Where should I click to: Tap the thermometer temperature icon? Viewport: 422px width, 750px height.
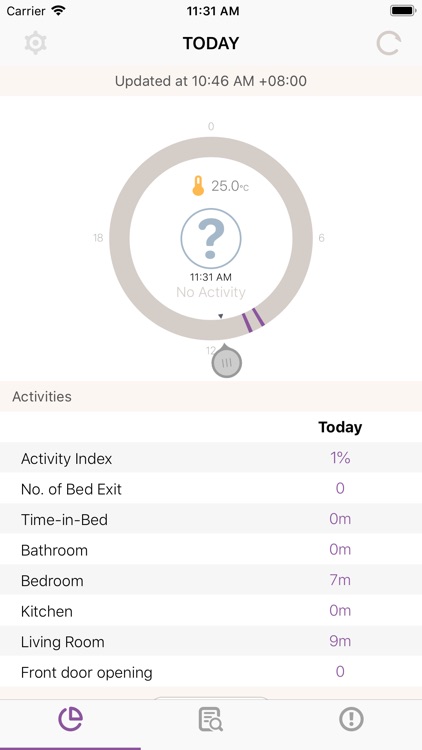tap(198, 186)
